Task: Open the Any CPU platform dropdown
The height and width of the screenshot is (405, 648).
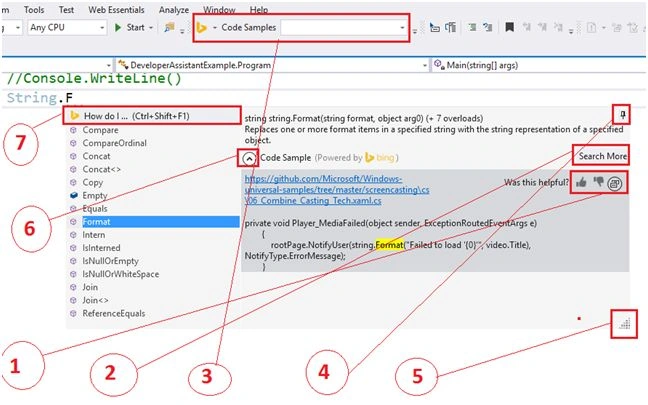Action: (x=67, y=28)
